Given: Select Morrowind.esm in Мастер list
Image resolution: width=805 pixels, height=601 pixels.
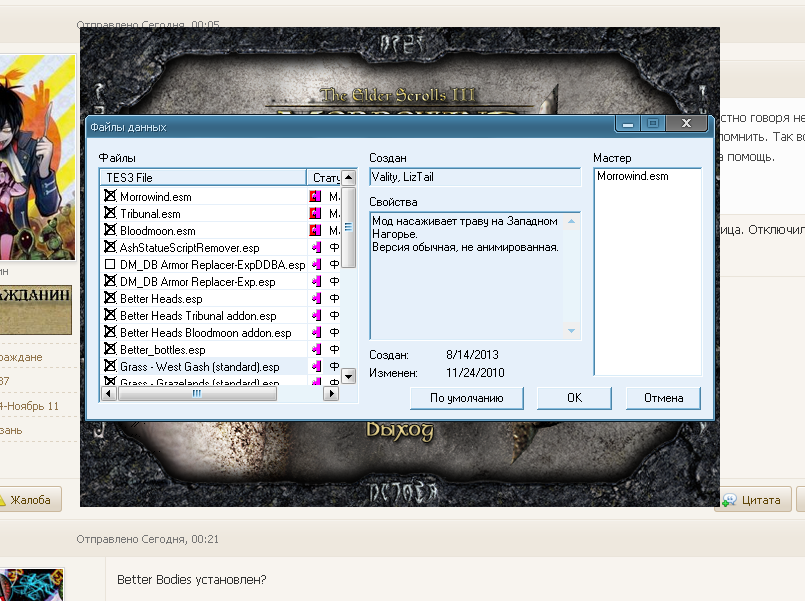Looking at the screenshot, I should pos(632,176).
